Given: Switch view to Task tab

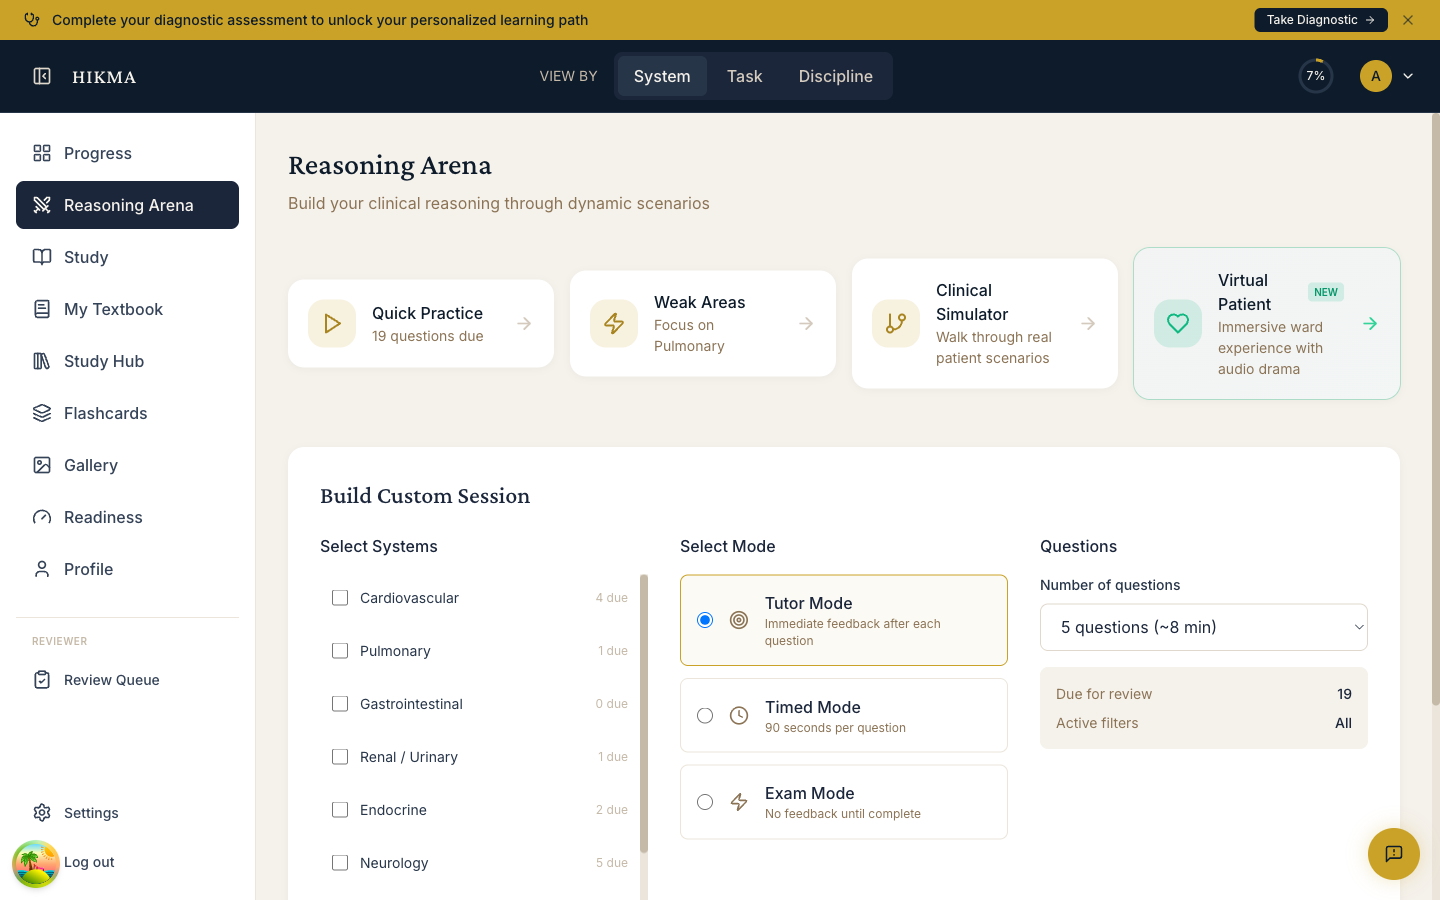Looking at the screenshot, I should [x=744, y=76].
